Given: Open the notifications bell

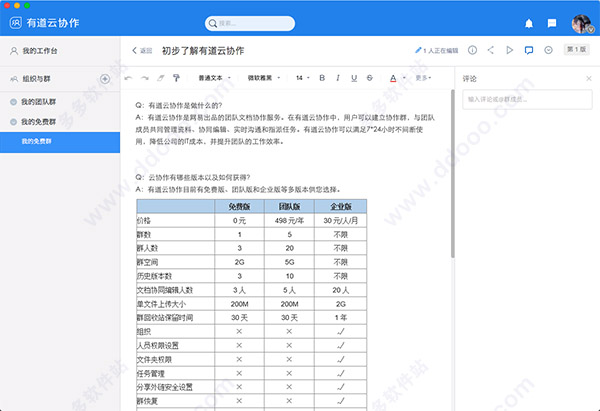Looking at the screenshot, I should click(x=529, y=24).
